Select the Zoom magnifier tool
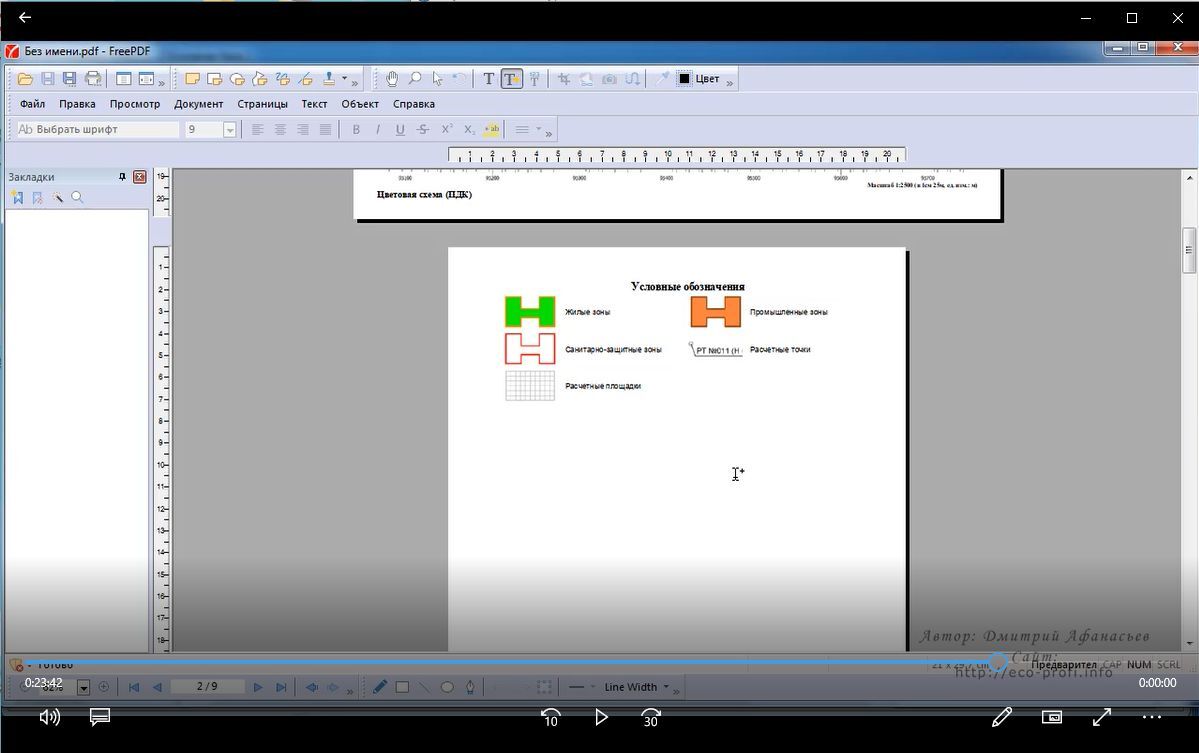This screenshot has height=753, width=1199. click(414, 79)
